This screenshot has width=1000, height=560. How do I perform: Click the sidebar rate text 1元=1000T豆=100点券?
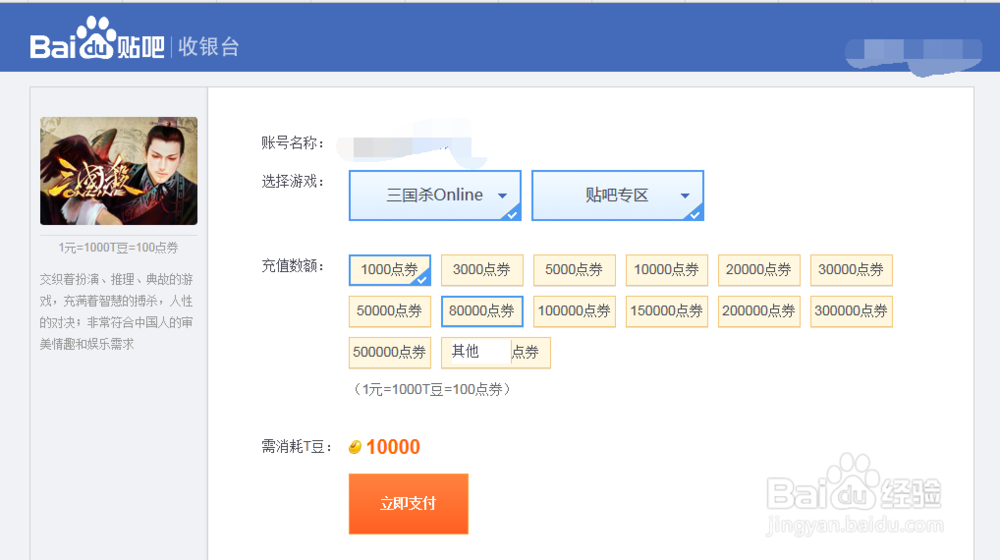click(x=119, y=247)
